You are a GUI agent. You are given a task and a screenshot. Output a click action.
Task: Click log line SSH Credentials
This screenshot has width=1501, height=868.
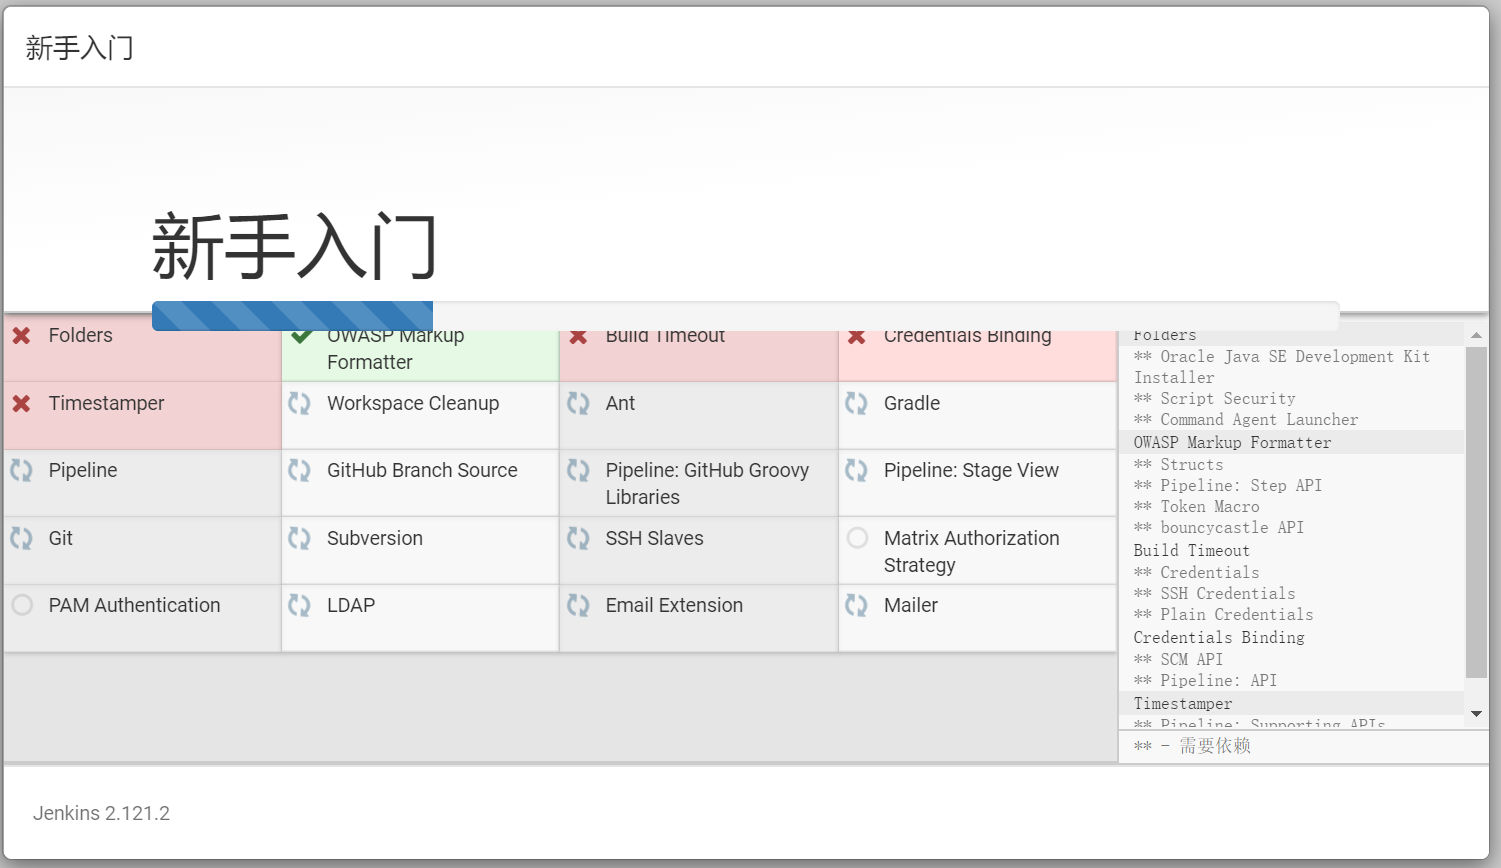click(x=1214, y=594)
